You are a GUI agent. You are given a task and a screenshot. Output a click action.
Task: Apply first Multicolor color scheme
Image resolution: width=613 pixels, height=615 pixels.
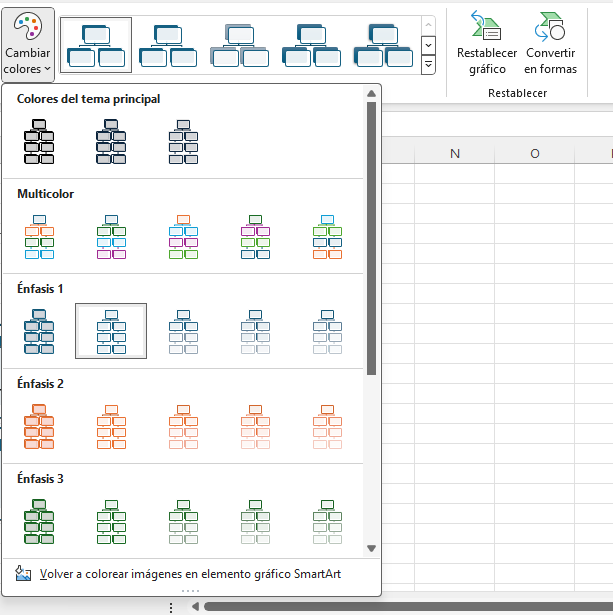39,237
